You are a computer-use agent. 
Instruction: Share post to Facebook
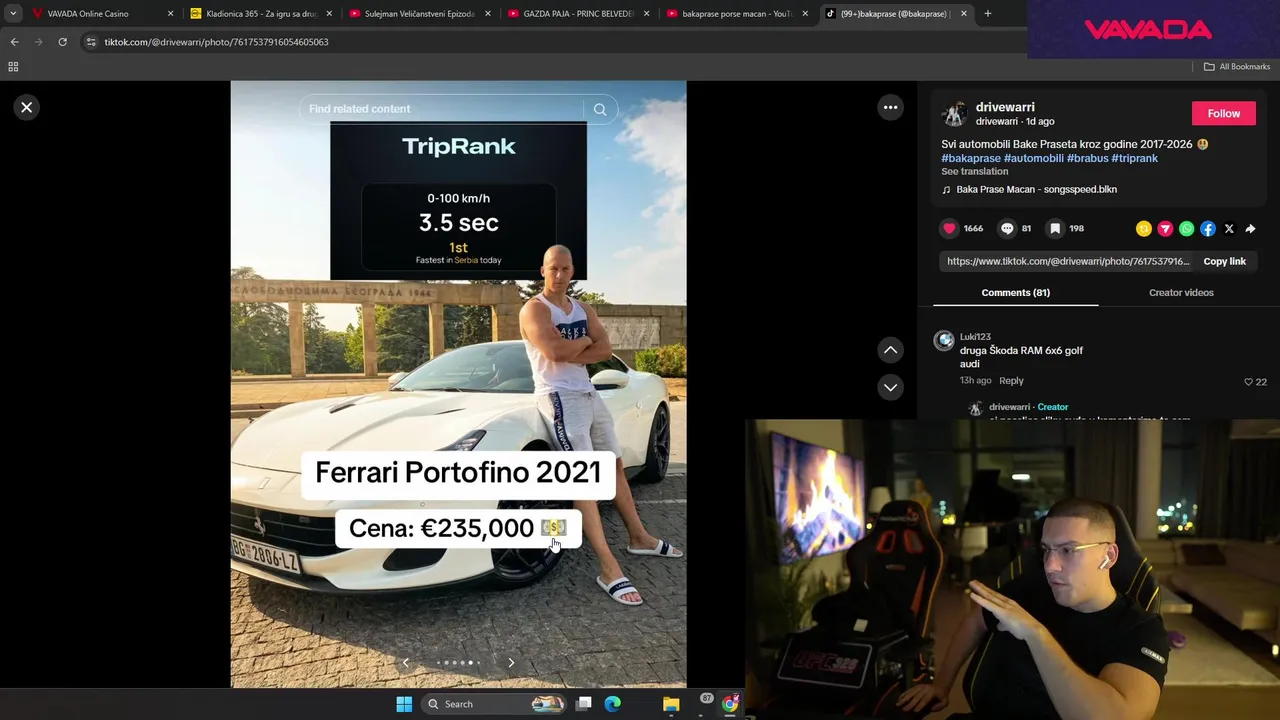click(x=1208, y=229)
